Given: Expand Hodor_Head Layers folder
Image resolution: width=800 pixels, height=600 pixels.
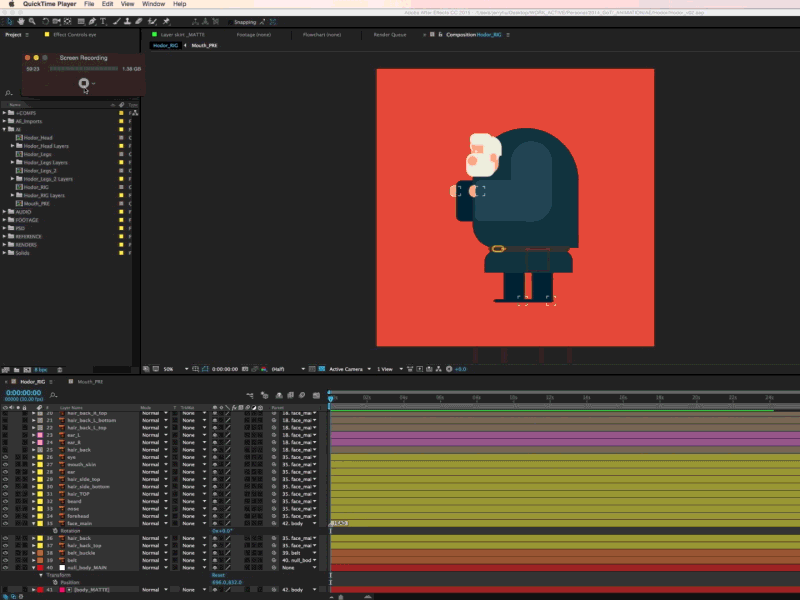Looking at the screenshot, I should tap(13, 146).
